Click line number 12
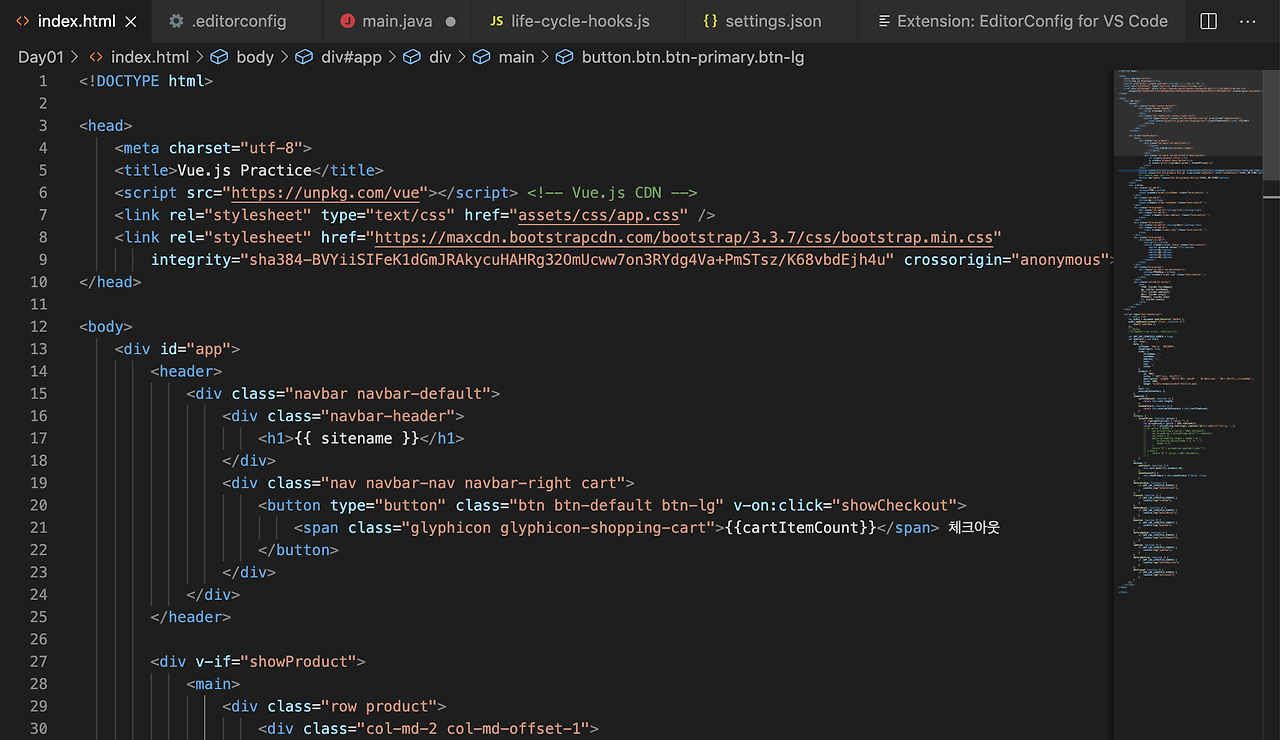 39,327
